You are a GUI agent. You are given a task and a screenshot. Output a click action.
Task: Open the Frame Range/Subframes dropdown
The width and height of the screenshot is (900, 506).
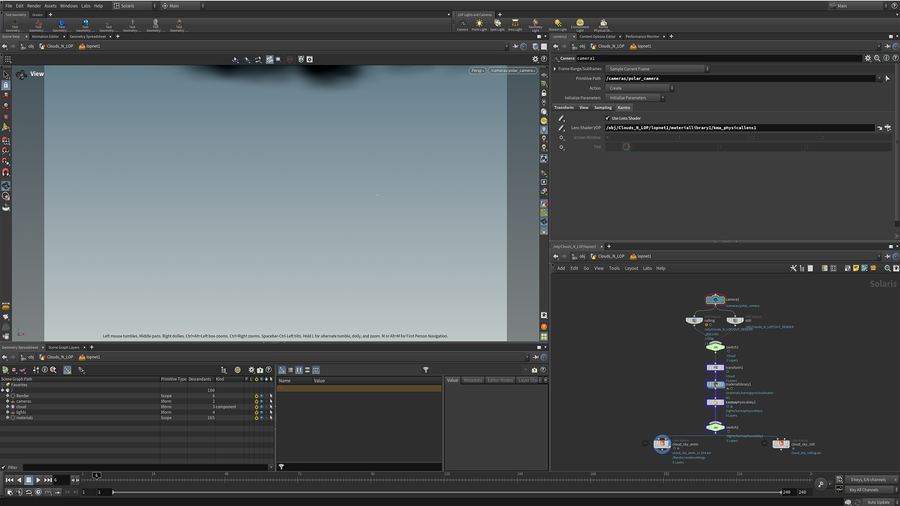click(655, 69)
